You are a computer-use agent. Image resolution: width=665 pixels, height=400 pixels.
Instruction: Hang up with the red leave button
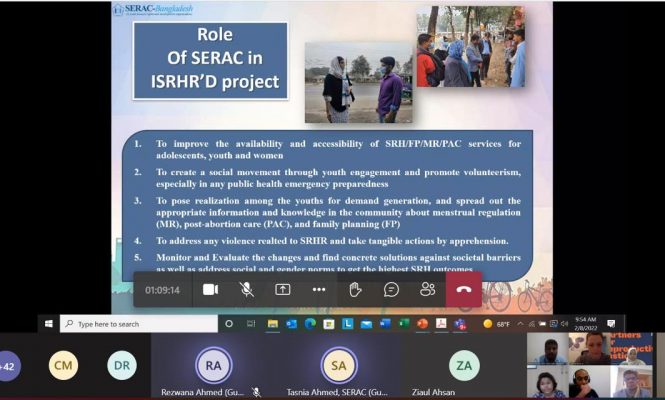click(x=464, y=289)
